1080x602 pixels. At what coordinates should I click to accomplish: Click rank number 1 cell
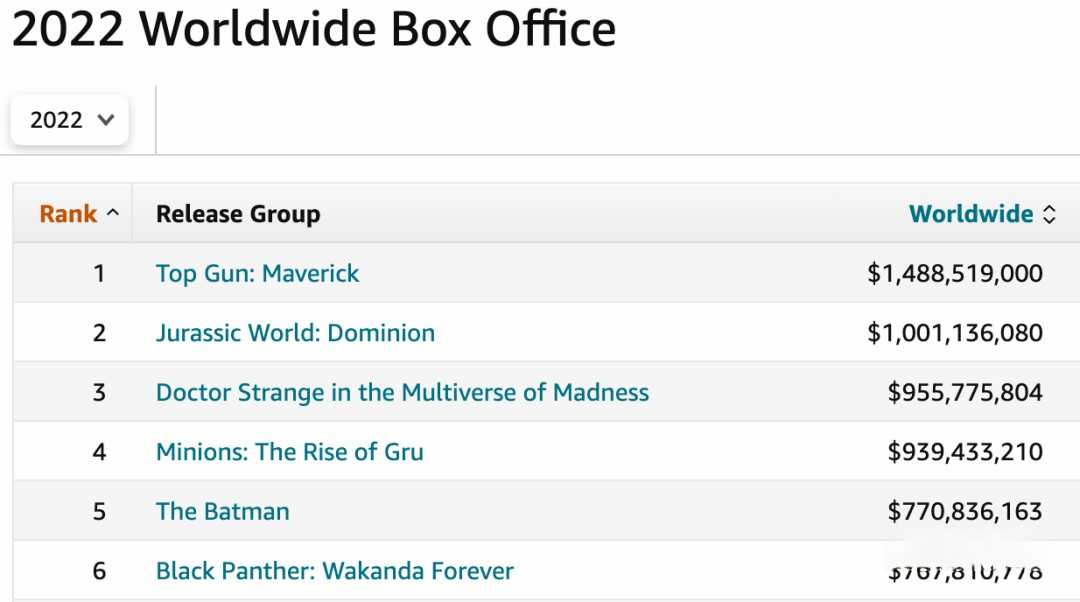[99, 273]
